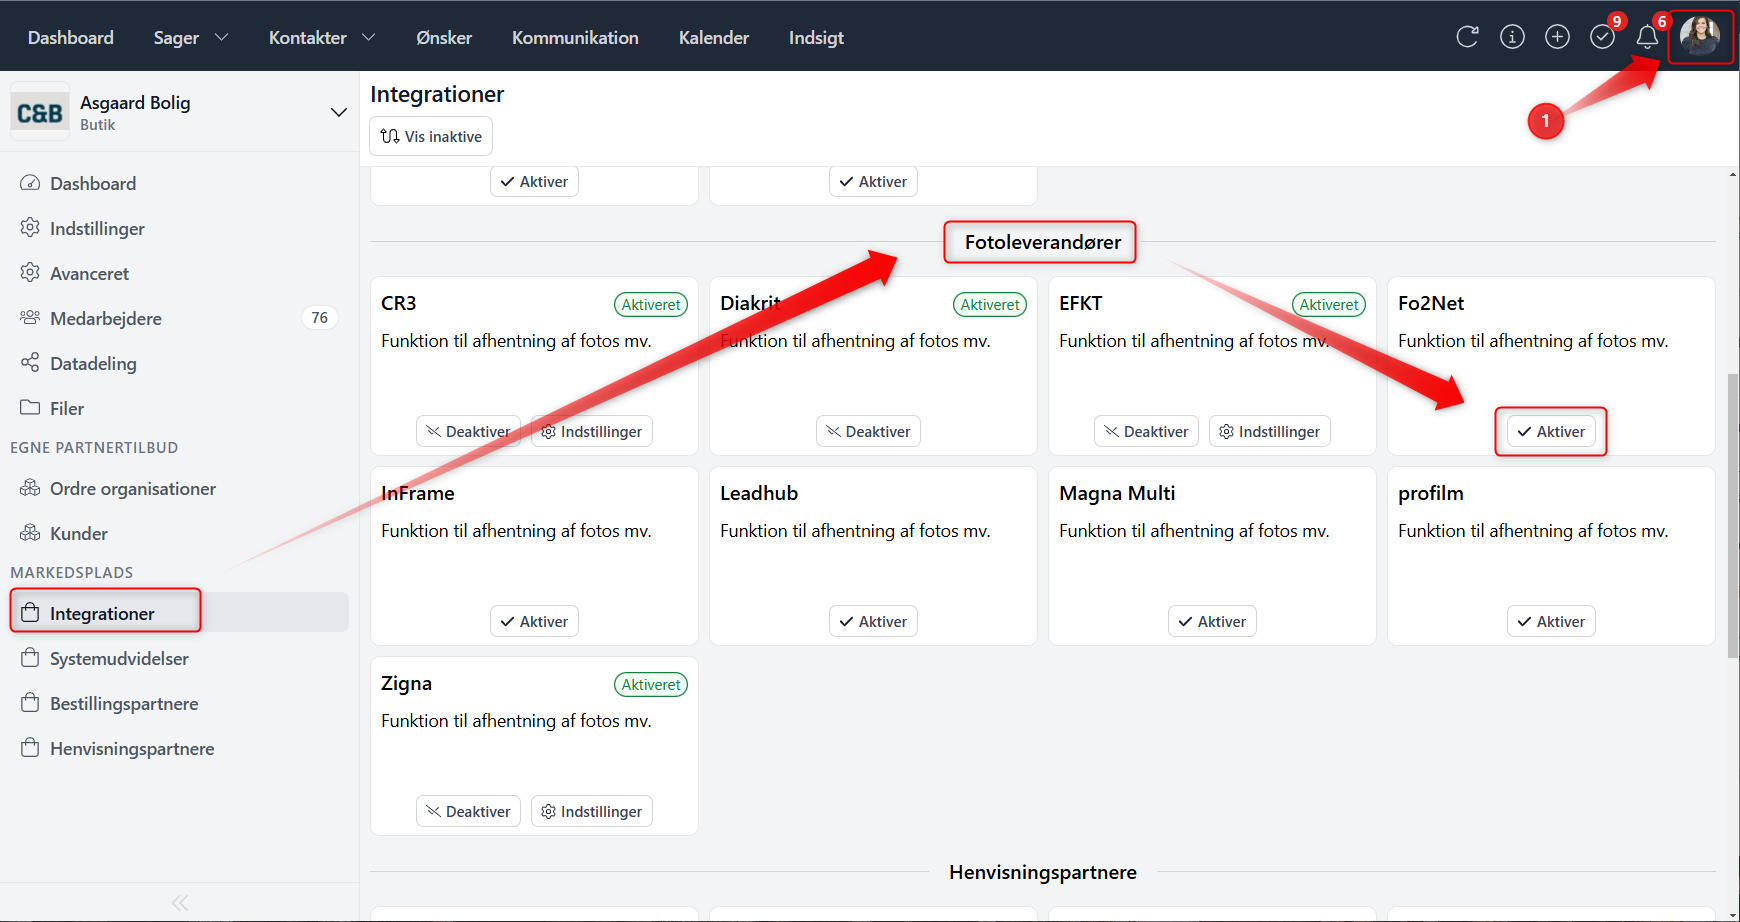Open the notifications bell icon
This screenshot has width=1740, height=922.
click(1647, 38)
